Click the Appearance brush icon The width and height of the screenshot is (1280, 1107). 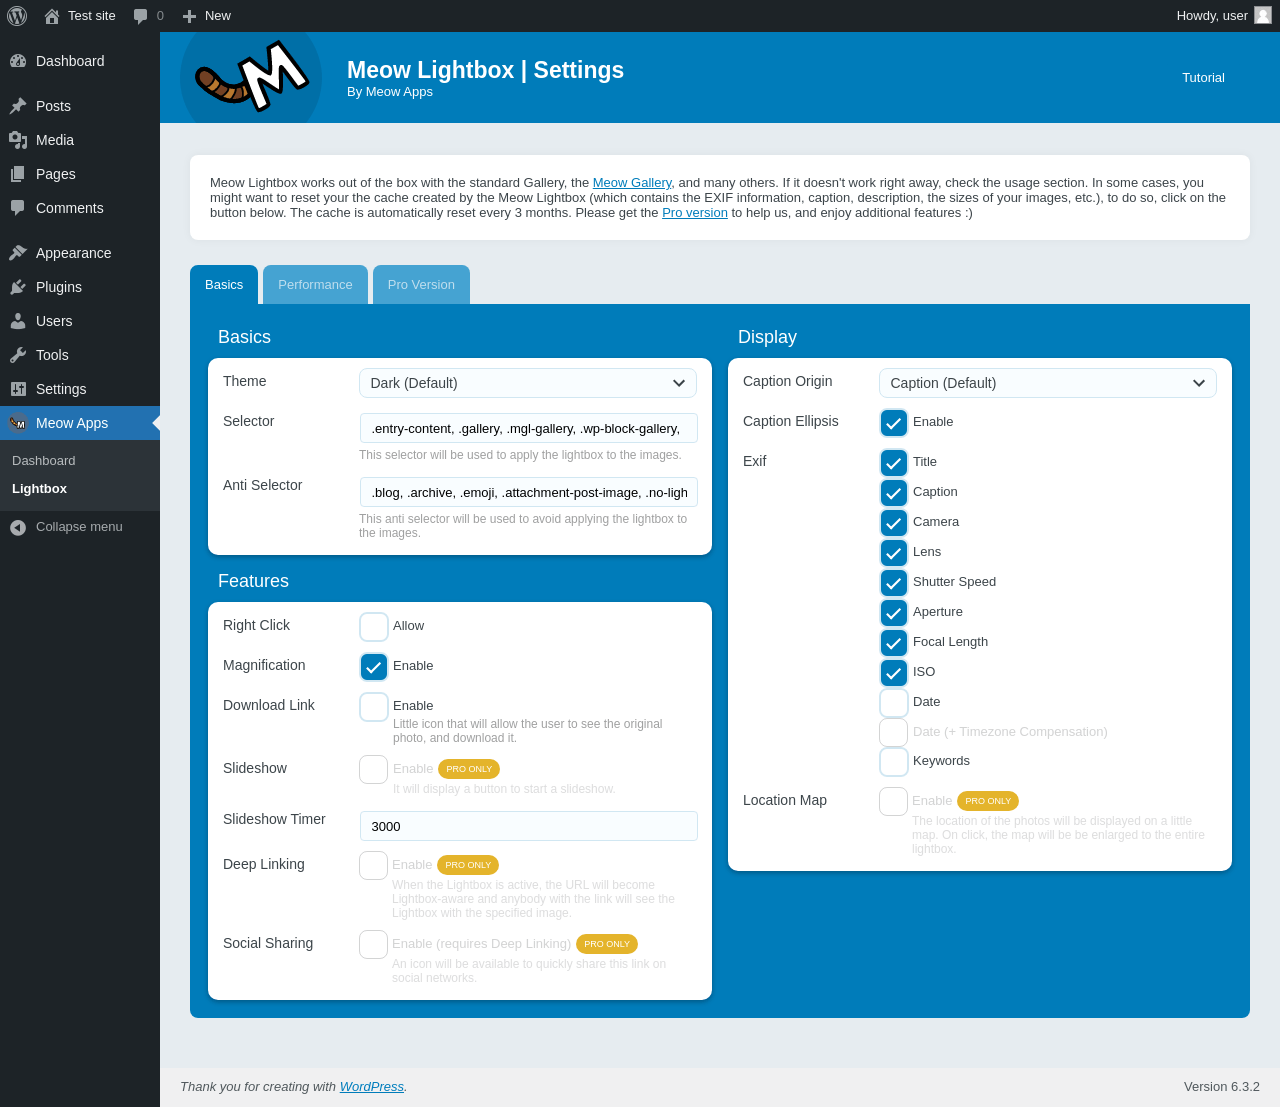point(18,253)
